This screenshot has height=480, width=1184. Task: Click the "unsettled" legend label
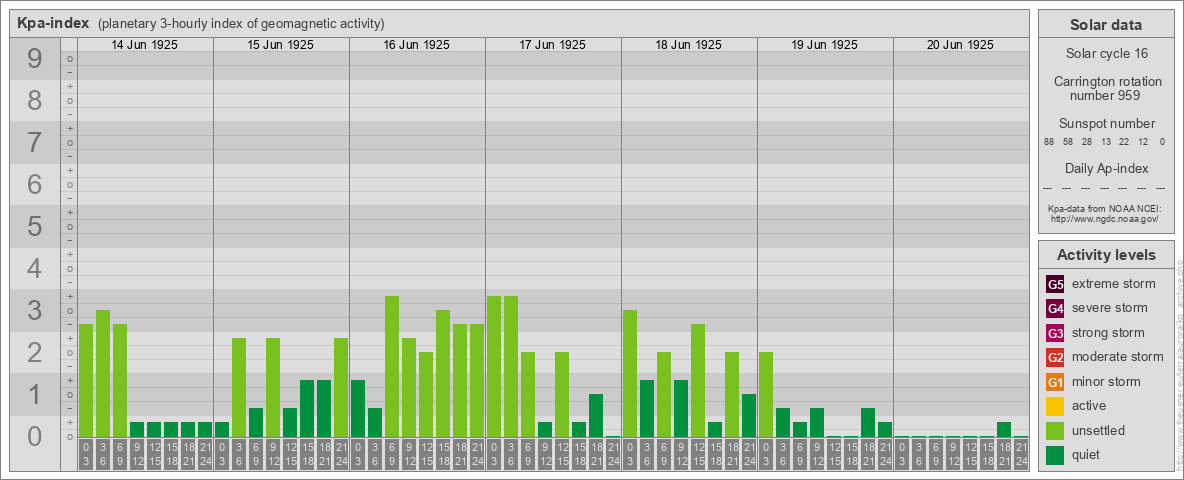(1098, 430)
